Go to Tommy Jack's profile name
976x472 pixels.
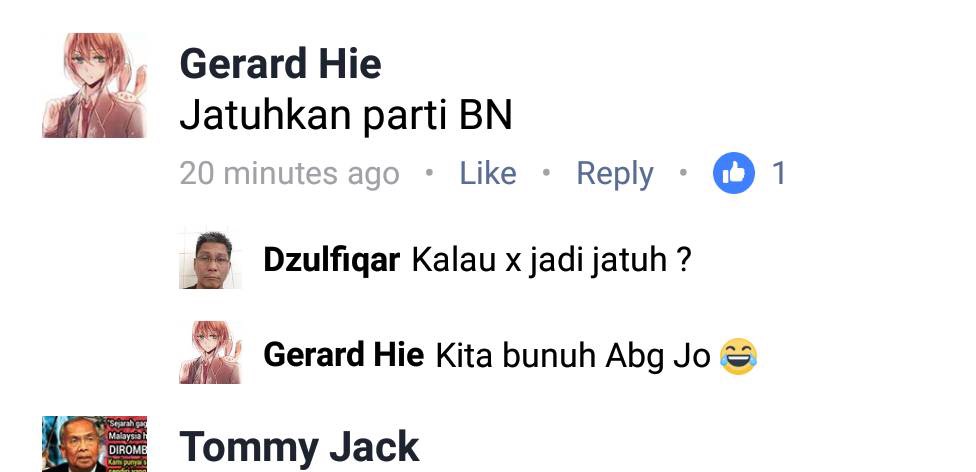click(299, 447)
